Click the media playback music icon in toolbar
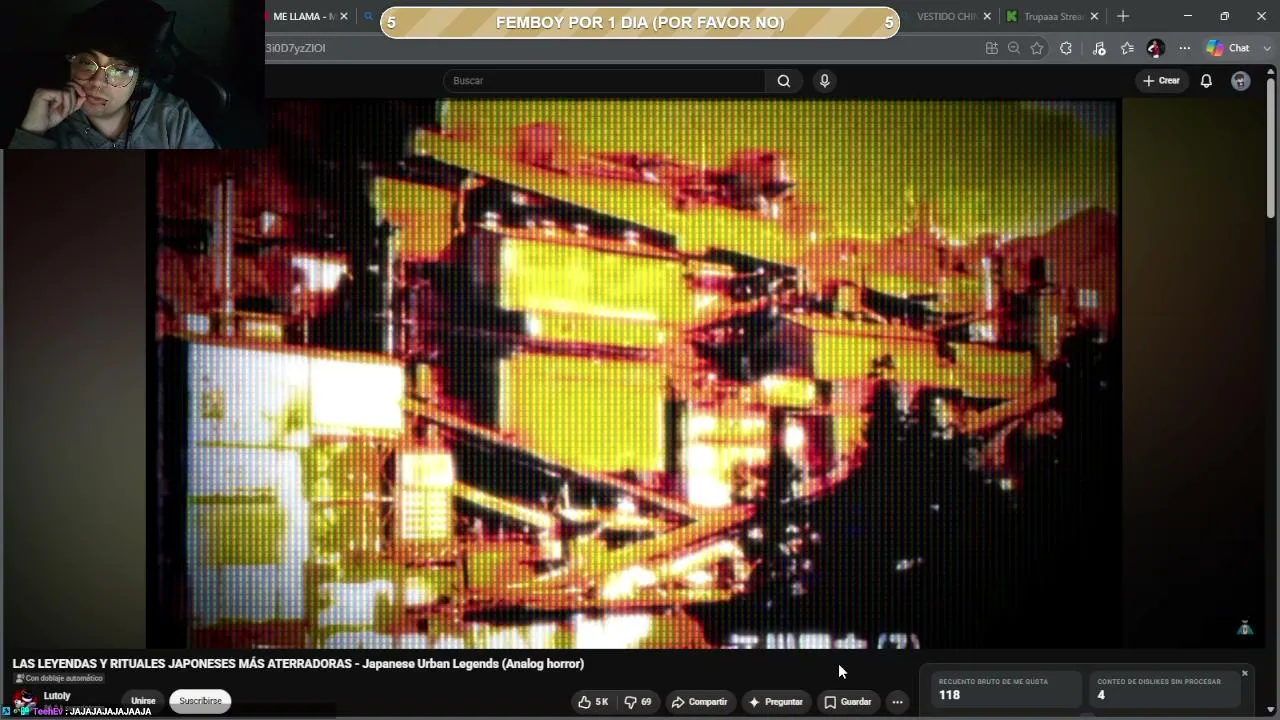The width and height of the screenshot is (1280, 720). click(x=1099, y=48)
